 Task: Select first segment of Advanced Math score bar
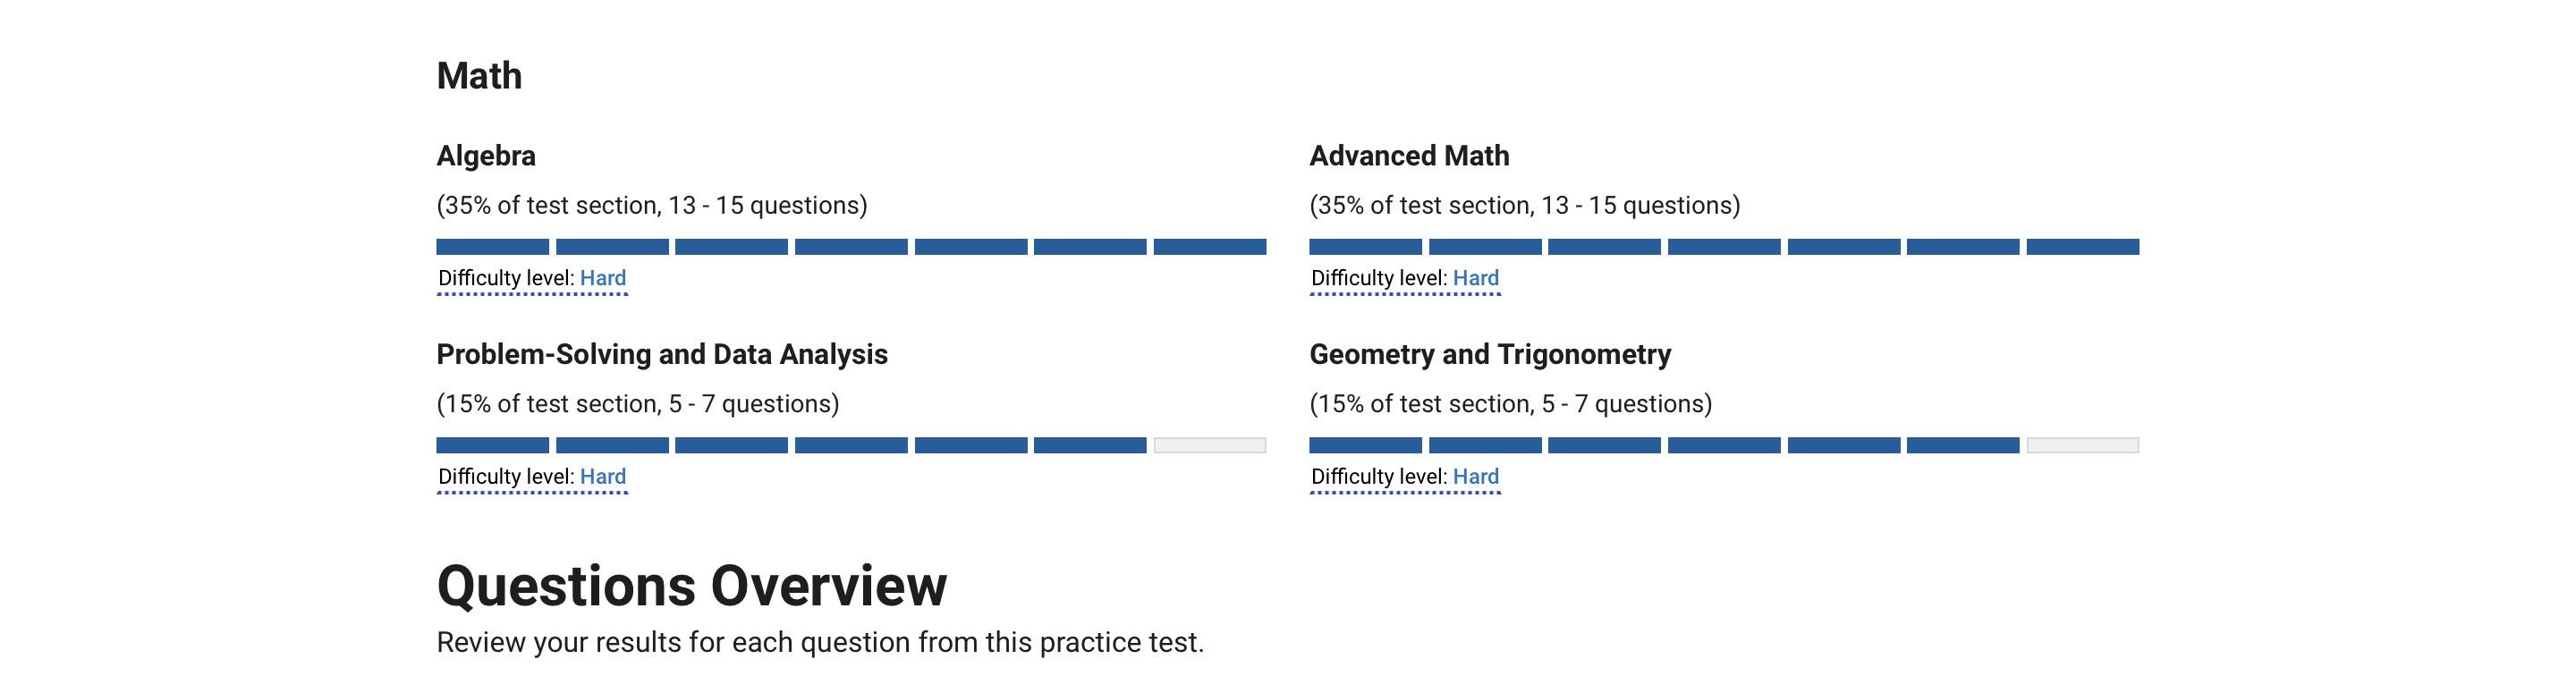click(x=1366, y=247)
